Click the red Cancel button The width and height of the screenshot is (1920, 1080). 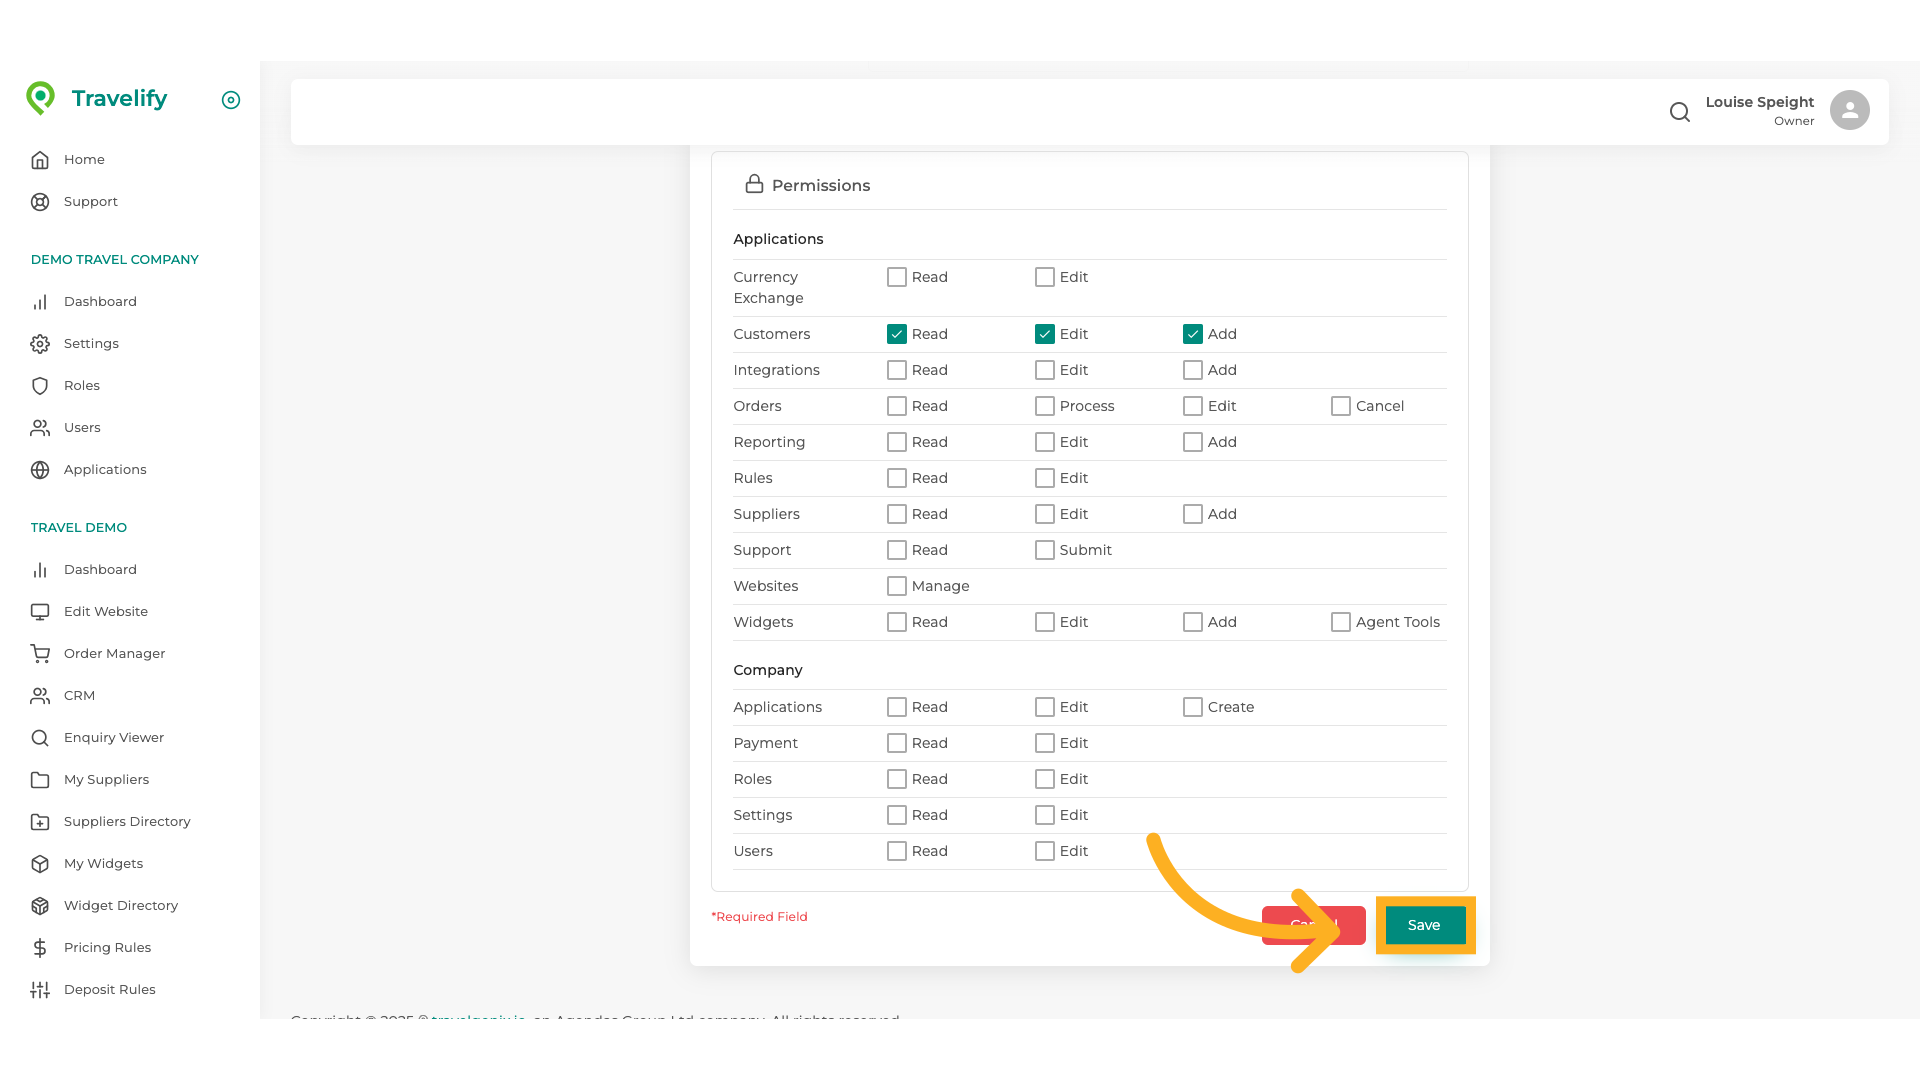click(1284, 925)
